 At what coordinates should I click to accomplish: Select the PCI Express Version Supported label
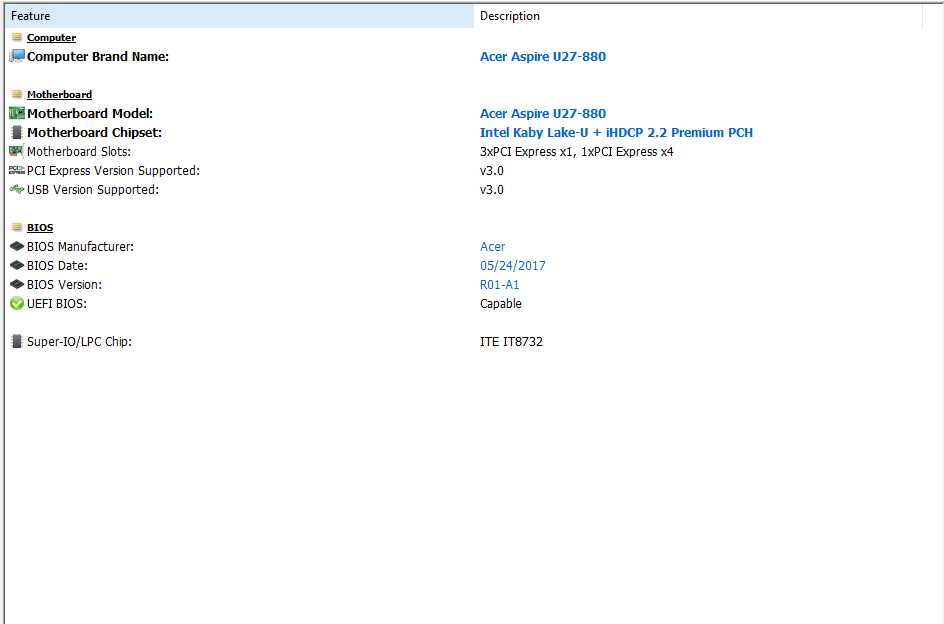(x=114, y=170)
